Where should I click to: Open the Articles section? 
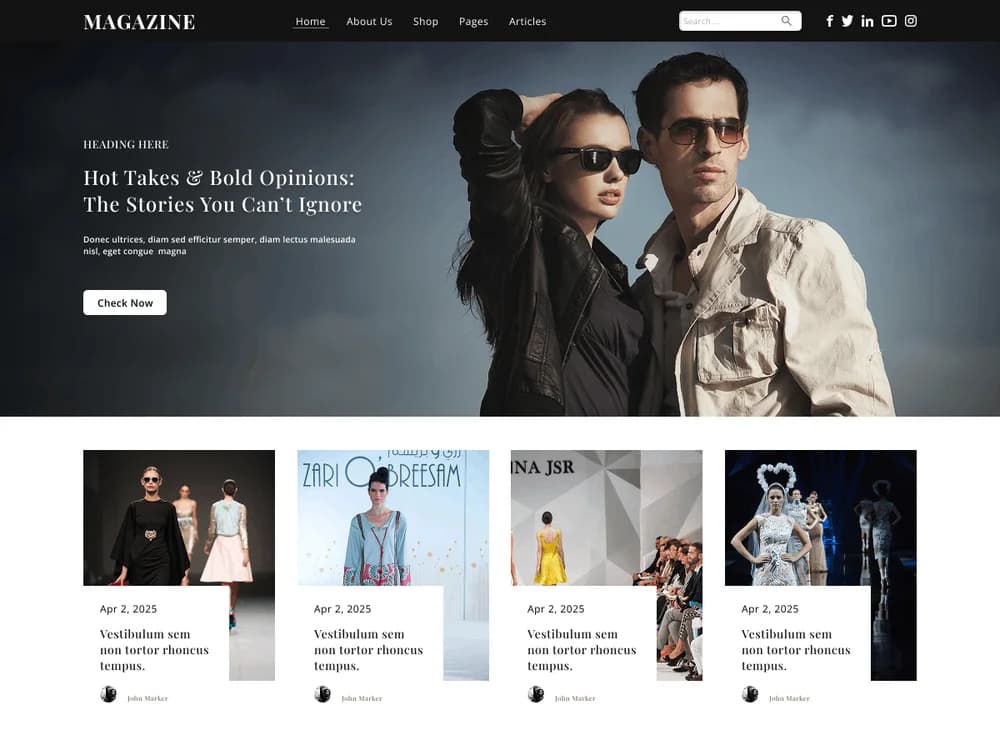point(527,21)
